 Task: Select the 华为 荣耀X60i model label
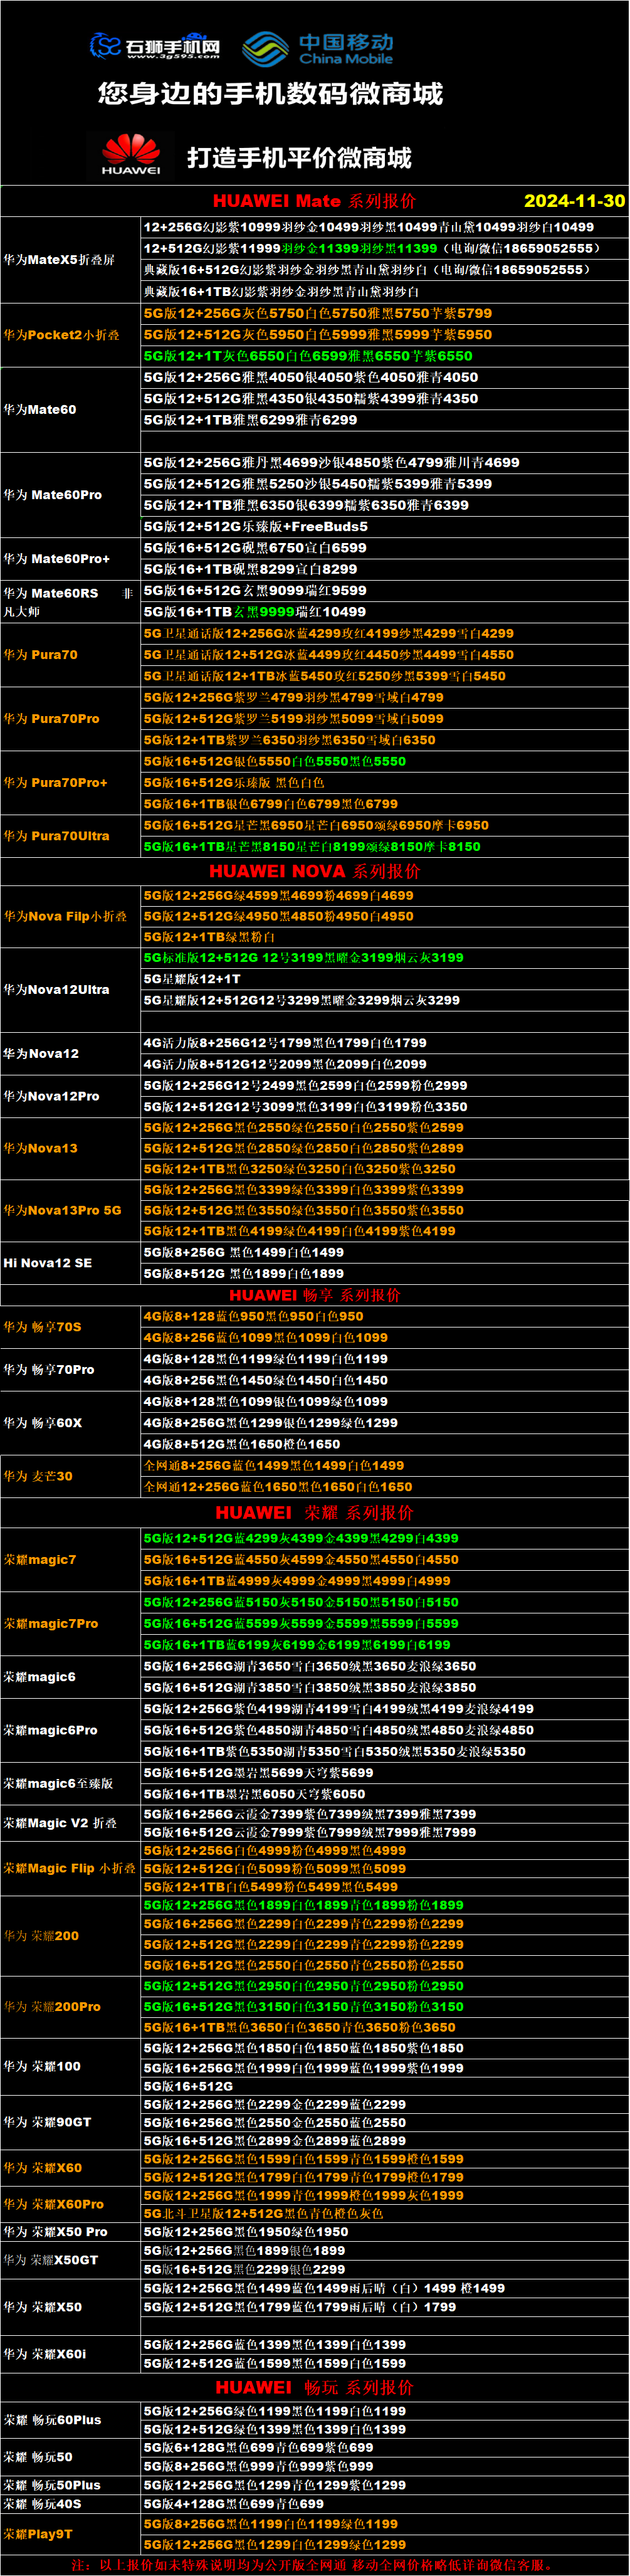click(x=45, y=2355)
